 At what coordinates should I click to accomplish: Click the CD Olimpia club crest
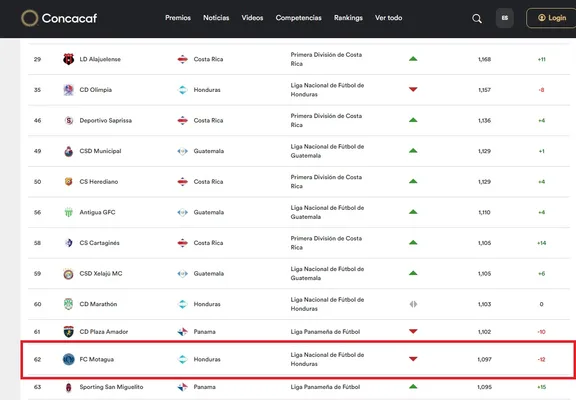68,90
